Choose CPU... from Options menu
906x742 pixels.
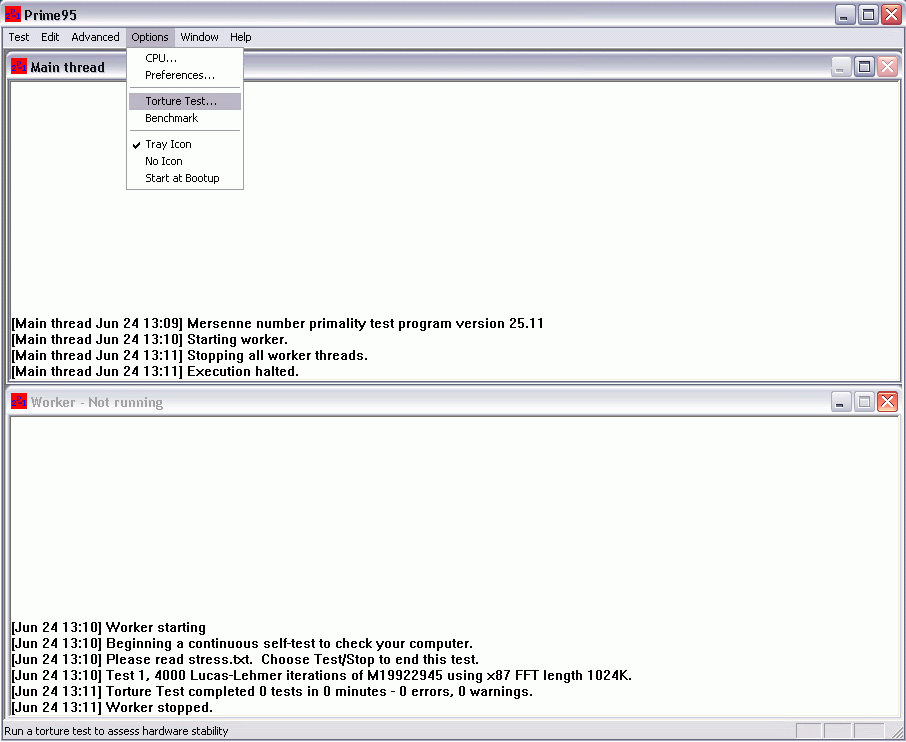click(185, 58)
